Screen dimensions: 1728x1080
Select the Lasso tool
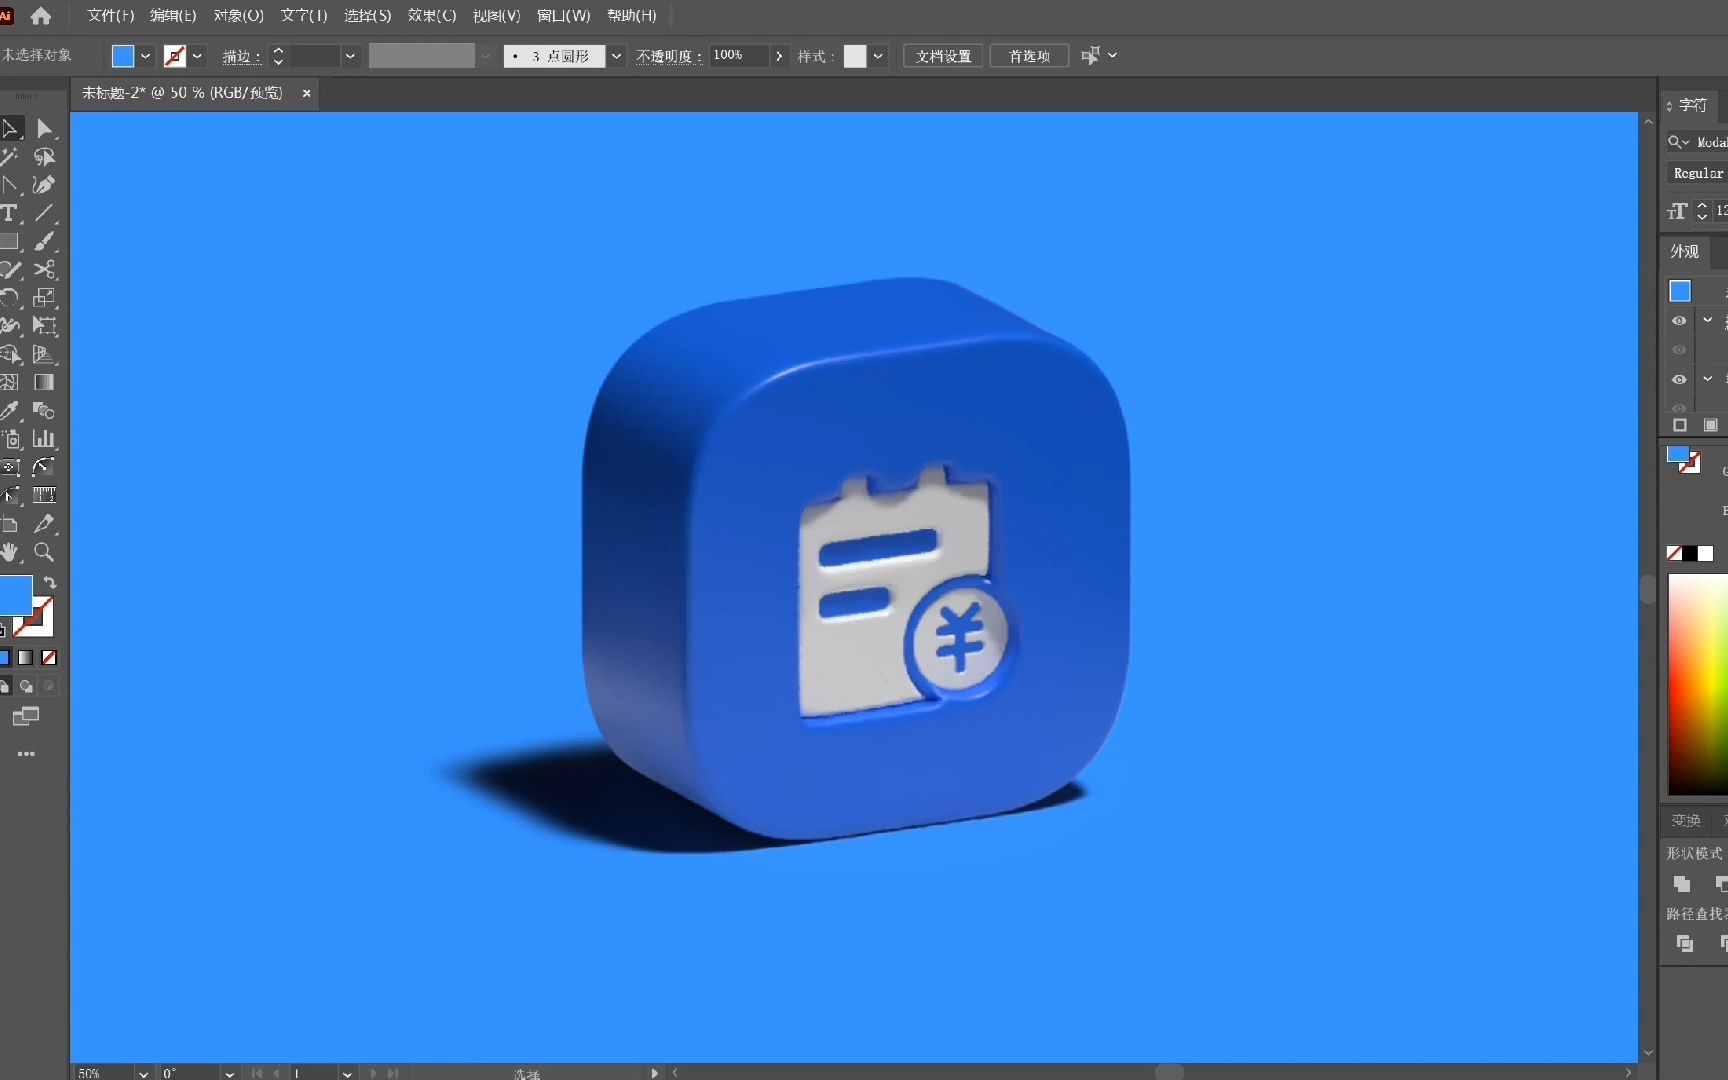tap(44, 157)
